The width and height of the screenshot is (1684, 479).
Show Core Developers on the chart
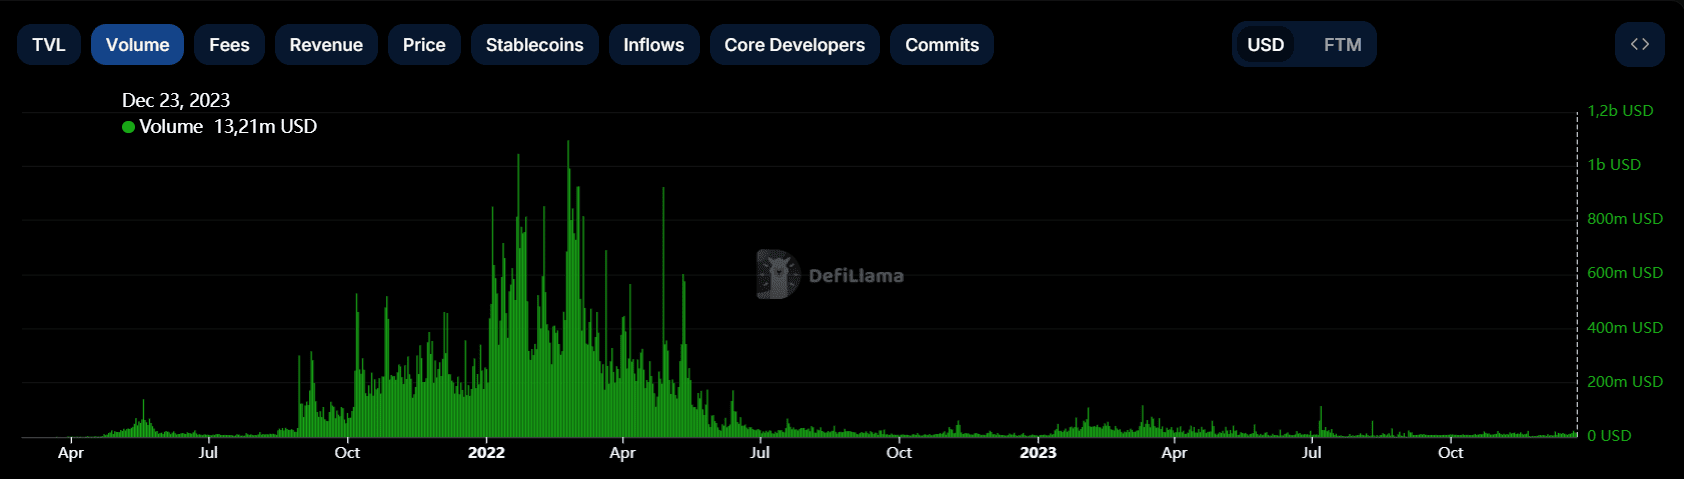(x=794, y=45)
